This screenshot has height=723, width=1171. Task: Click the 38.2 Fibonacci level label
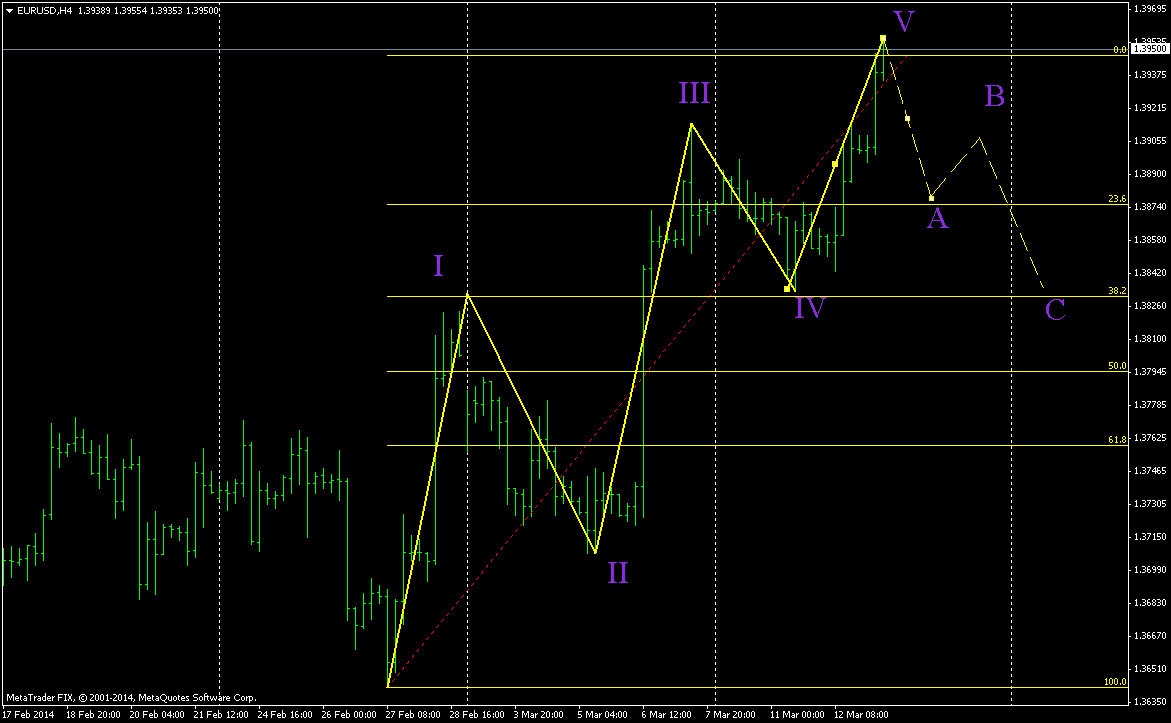pos(1117,290)
